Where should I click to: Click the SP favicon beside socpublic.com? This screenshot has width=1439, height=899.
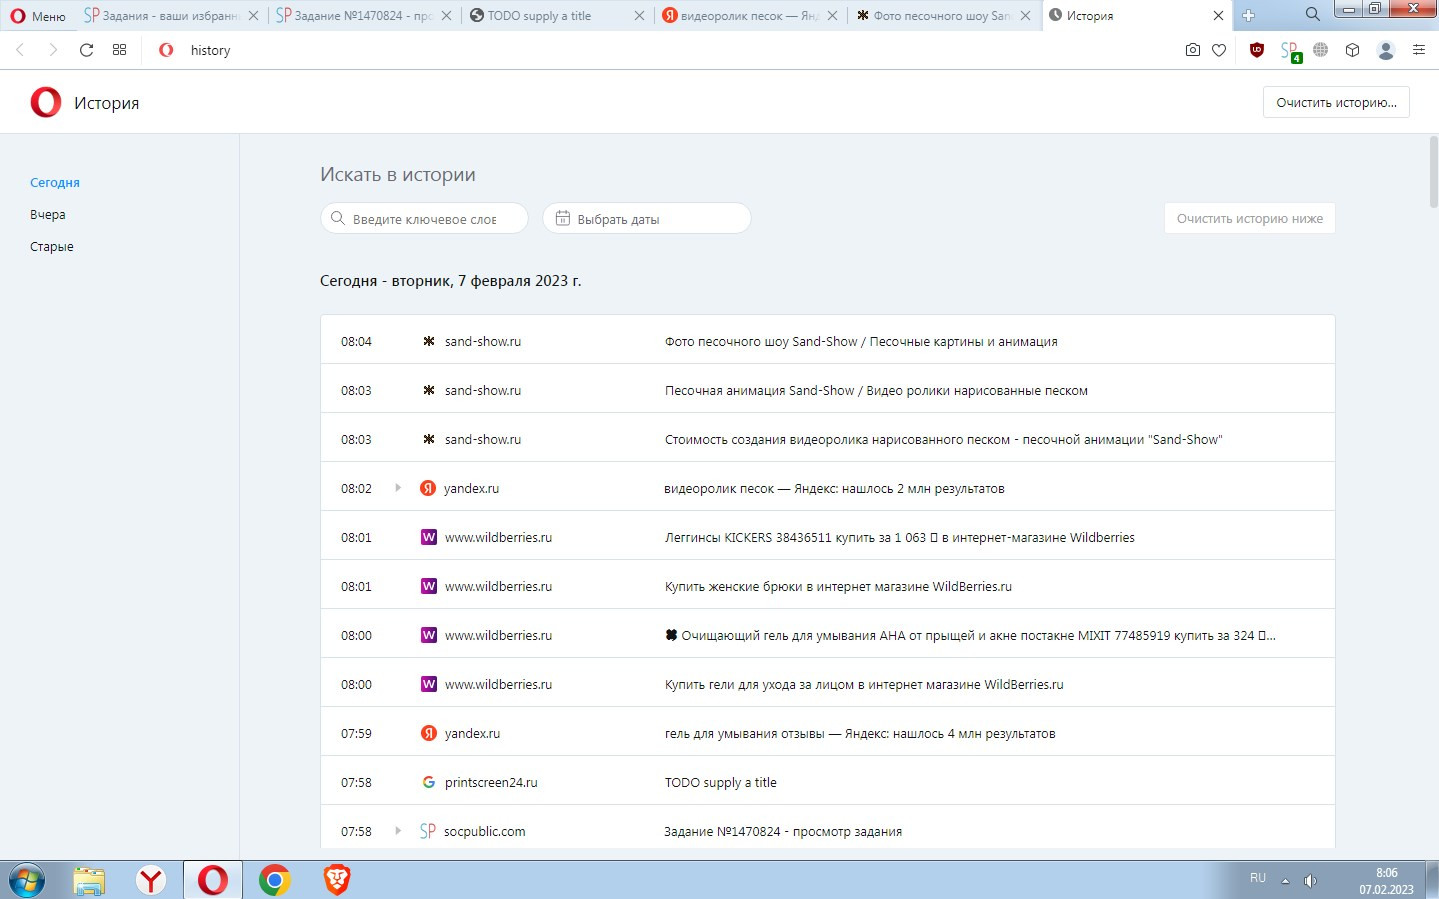[x=428, y=831]
